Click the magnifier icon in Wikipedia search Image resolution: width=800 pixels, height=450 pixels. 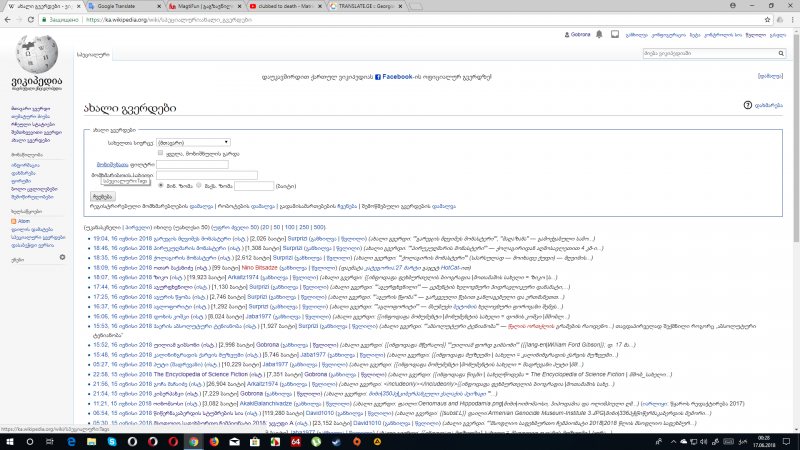(780, 52)
